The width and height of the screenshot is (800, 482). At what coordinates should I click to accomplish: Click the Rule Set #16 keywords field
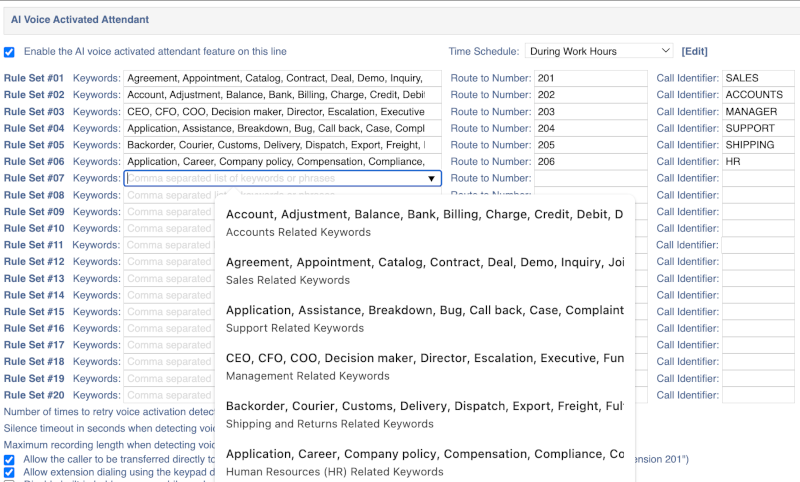coord(169,328)
